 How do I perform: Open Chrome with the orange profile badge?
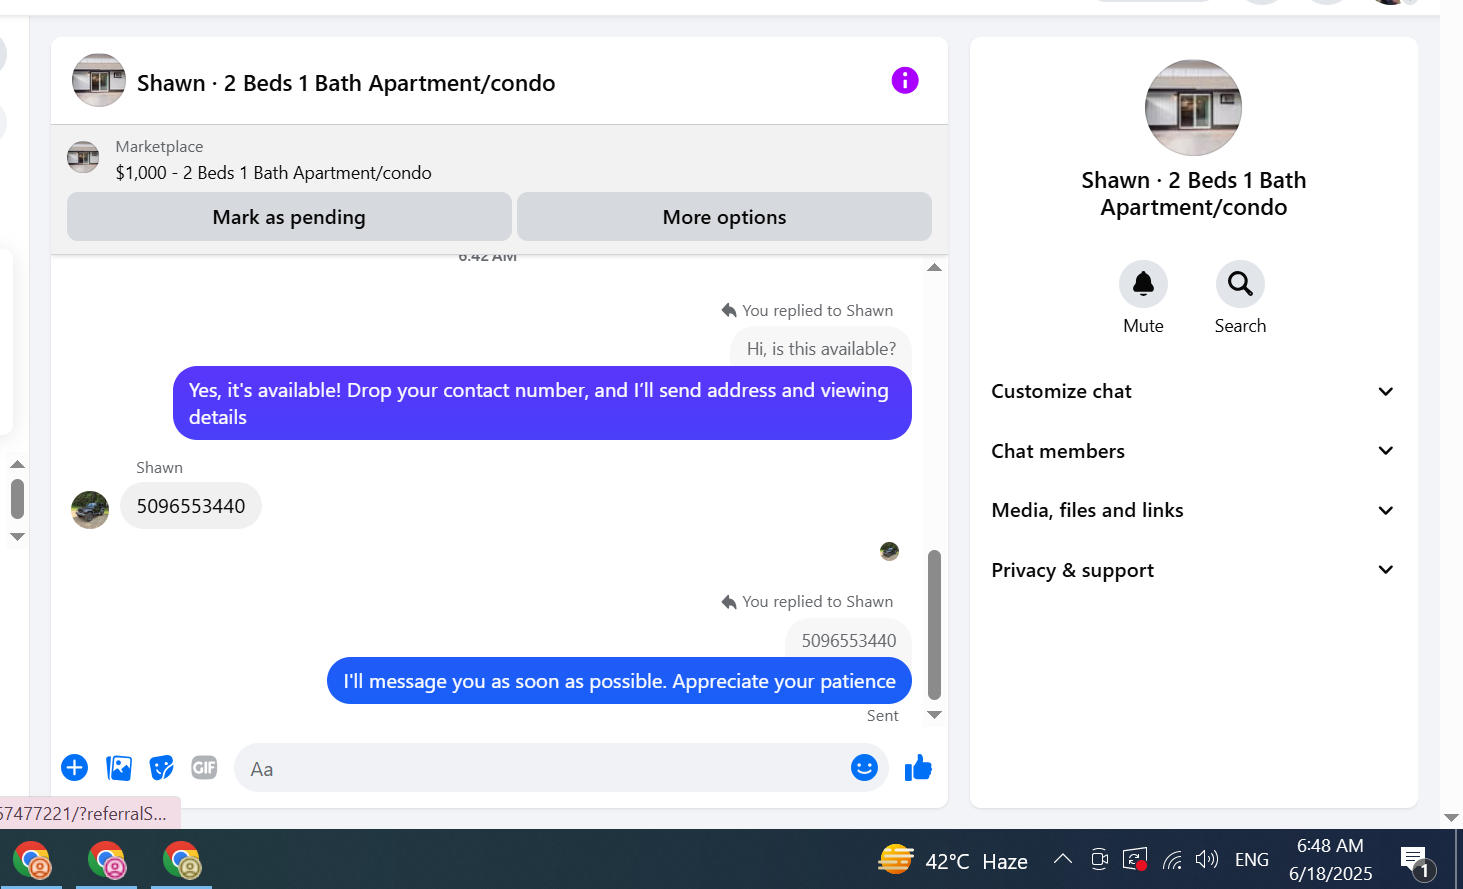point(32,860)
